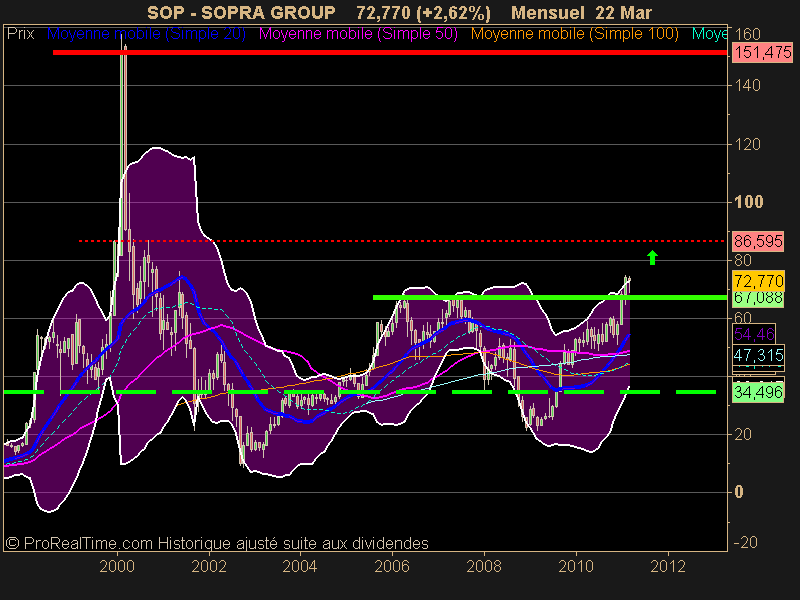Viewport: 800px width, 600px height.
Task: Click the 160 value on price axis
Action: (747, 35)
